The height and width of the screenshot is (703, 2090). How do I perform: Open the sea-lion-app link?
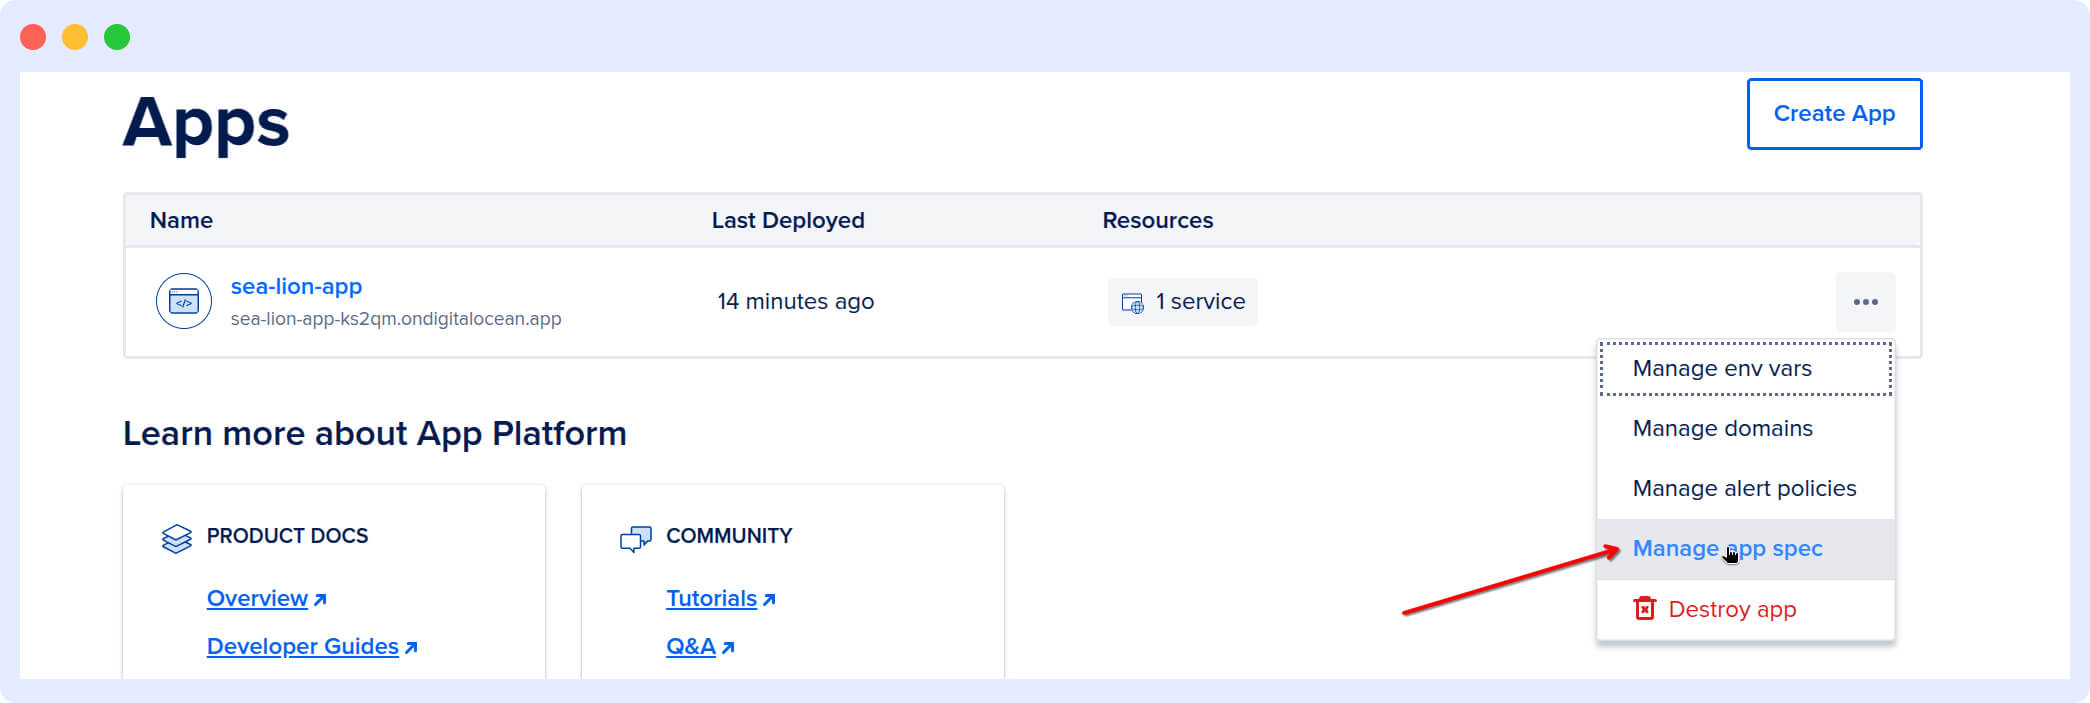[296, 287]
